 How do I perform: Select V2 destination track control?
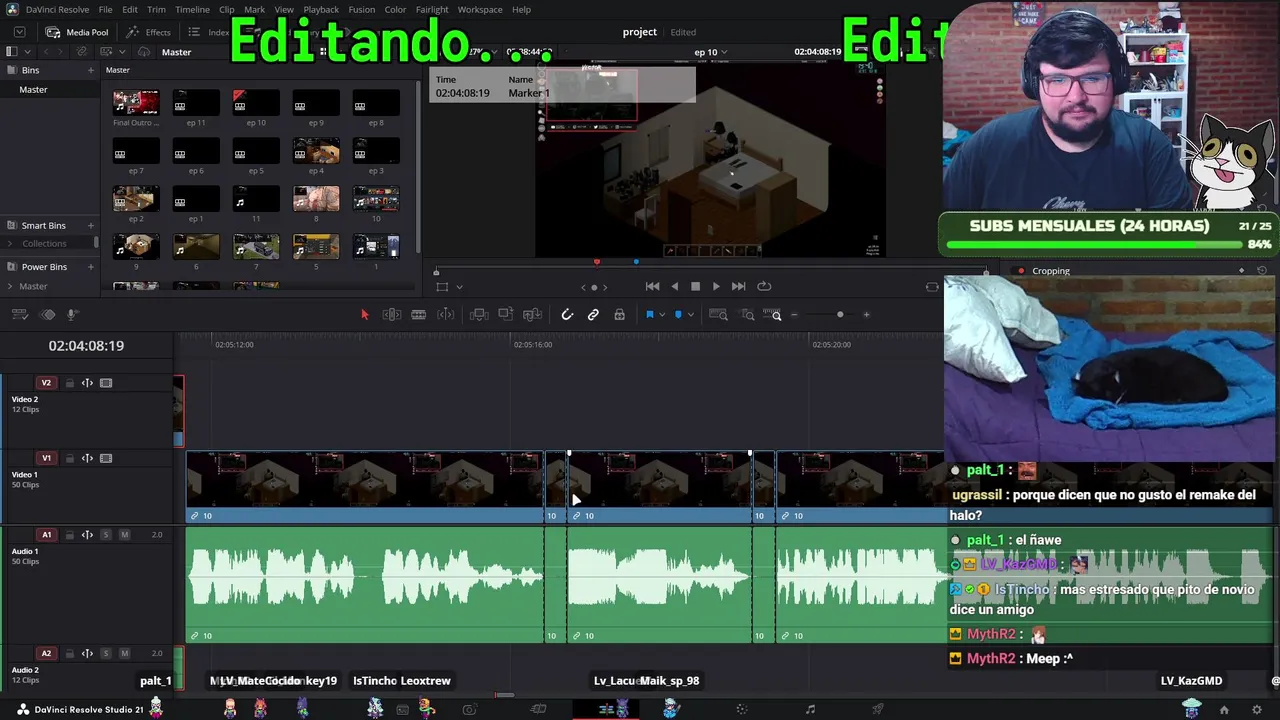pos(46,383)
